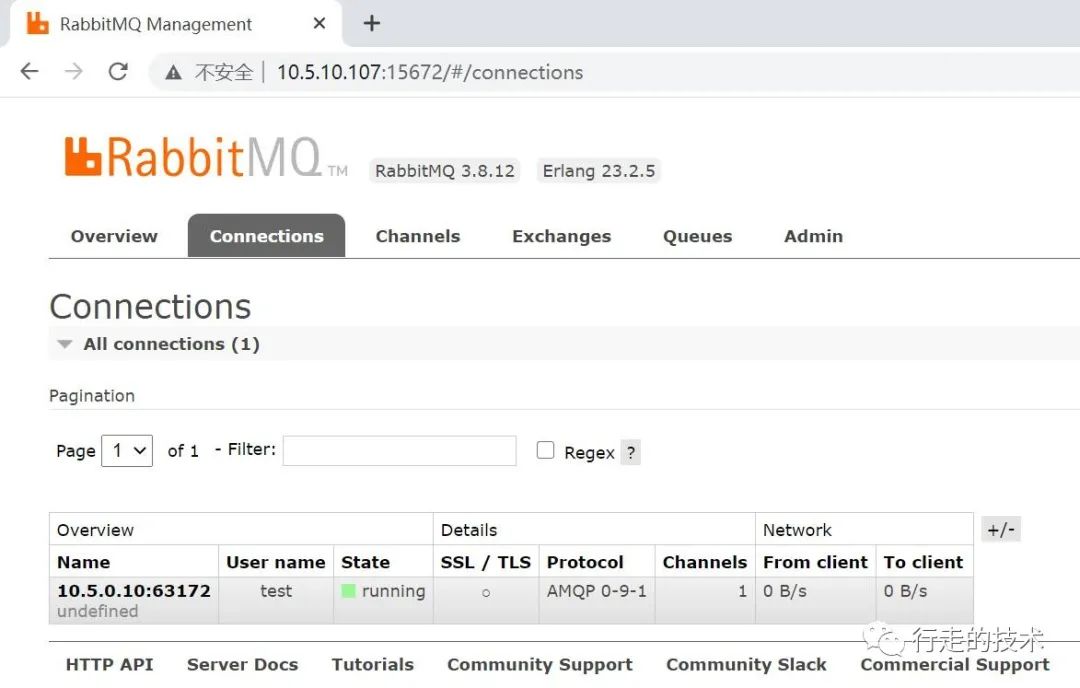Select the Connections tab
This screenshot has height=688, width=1080.
point(267,236)
